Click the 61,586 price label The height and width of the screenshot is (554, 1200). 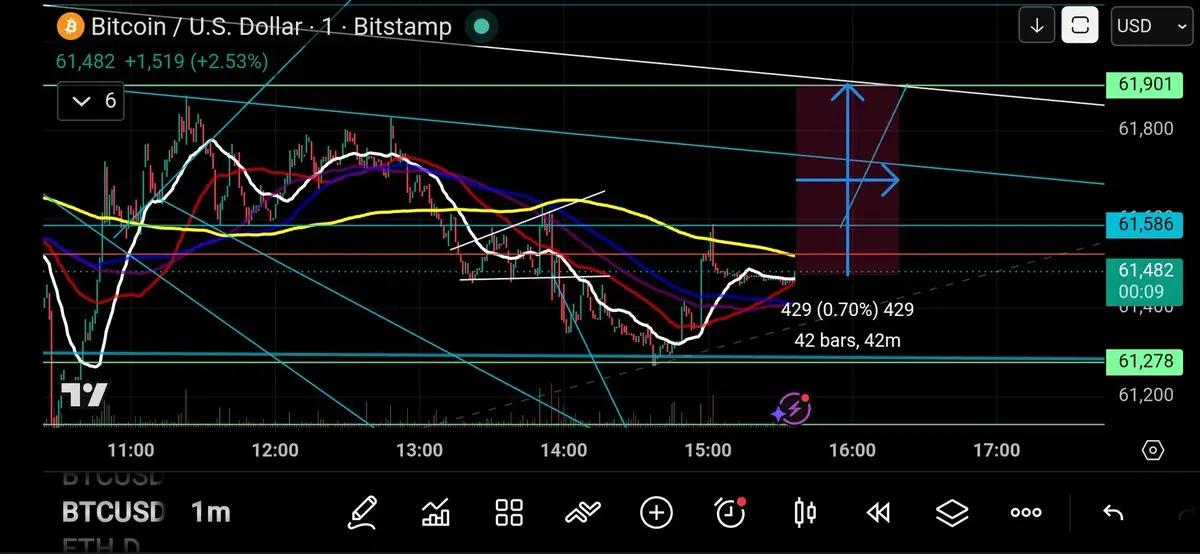(1146, 225)
